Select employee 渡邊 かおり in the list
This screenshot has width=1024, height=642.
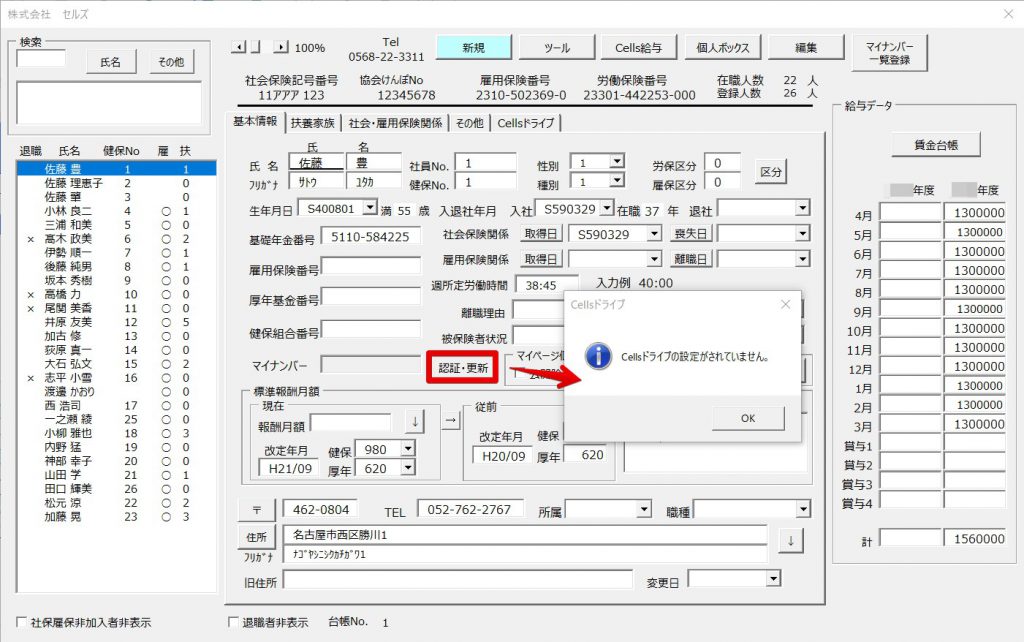pos(116,391)
